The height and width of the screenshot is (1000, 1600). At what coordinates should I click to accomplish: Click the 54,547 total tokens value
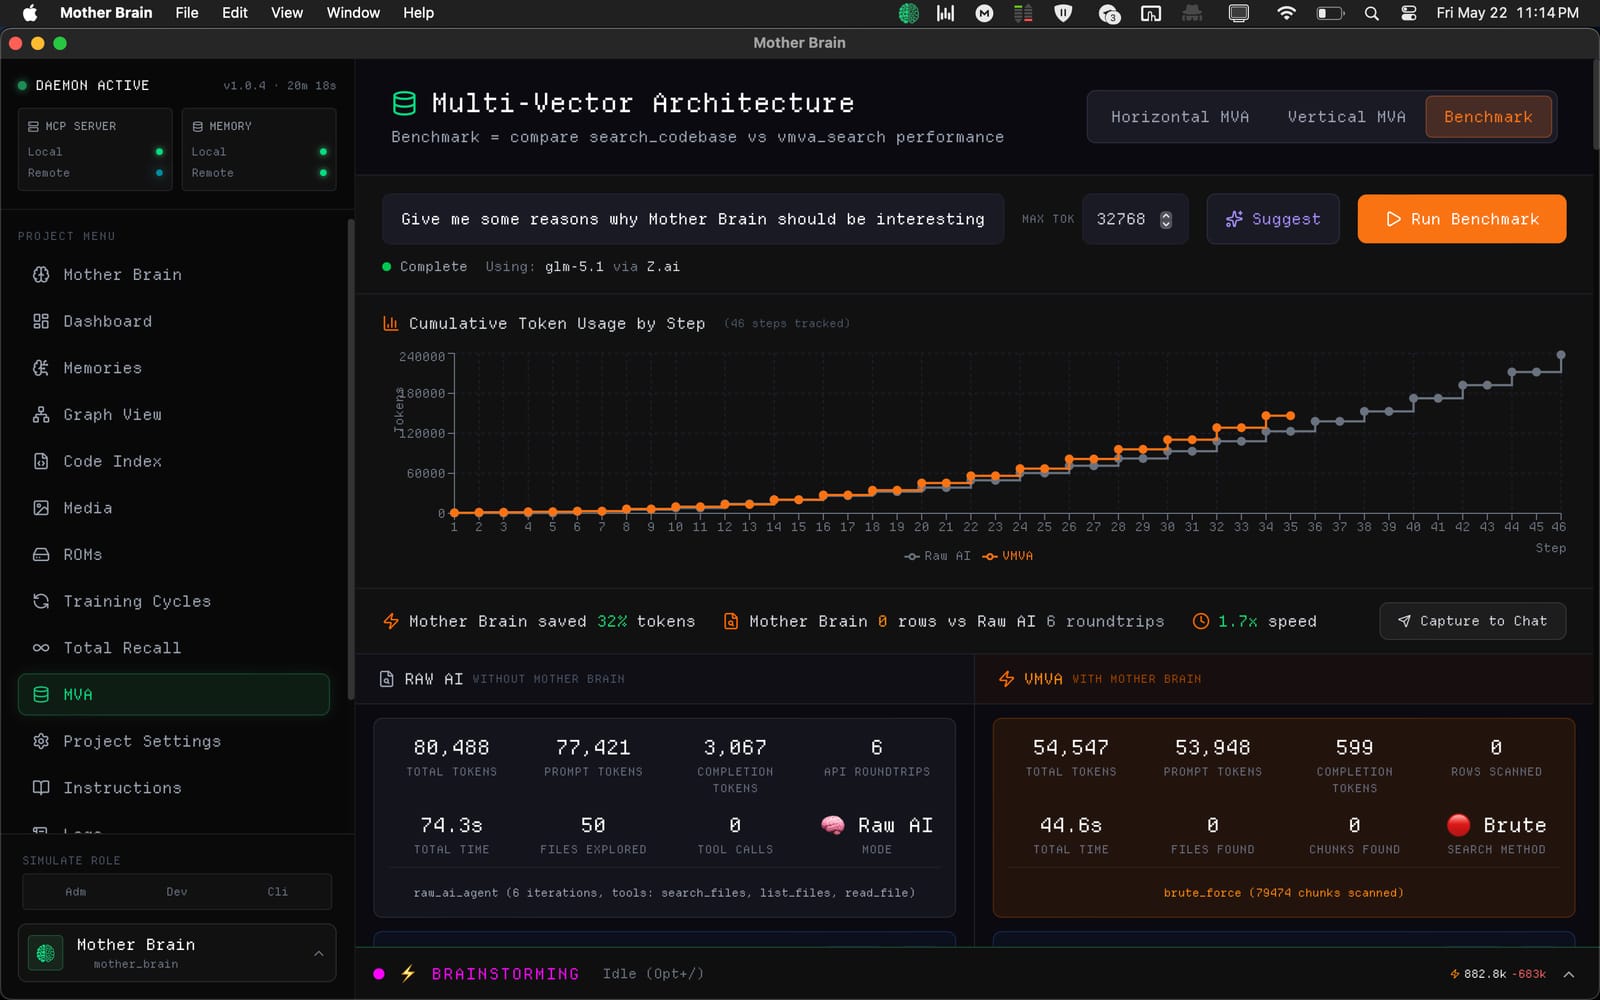coord(1071,748)
